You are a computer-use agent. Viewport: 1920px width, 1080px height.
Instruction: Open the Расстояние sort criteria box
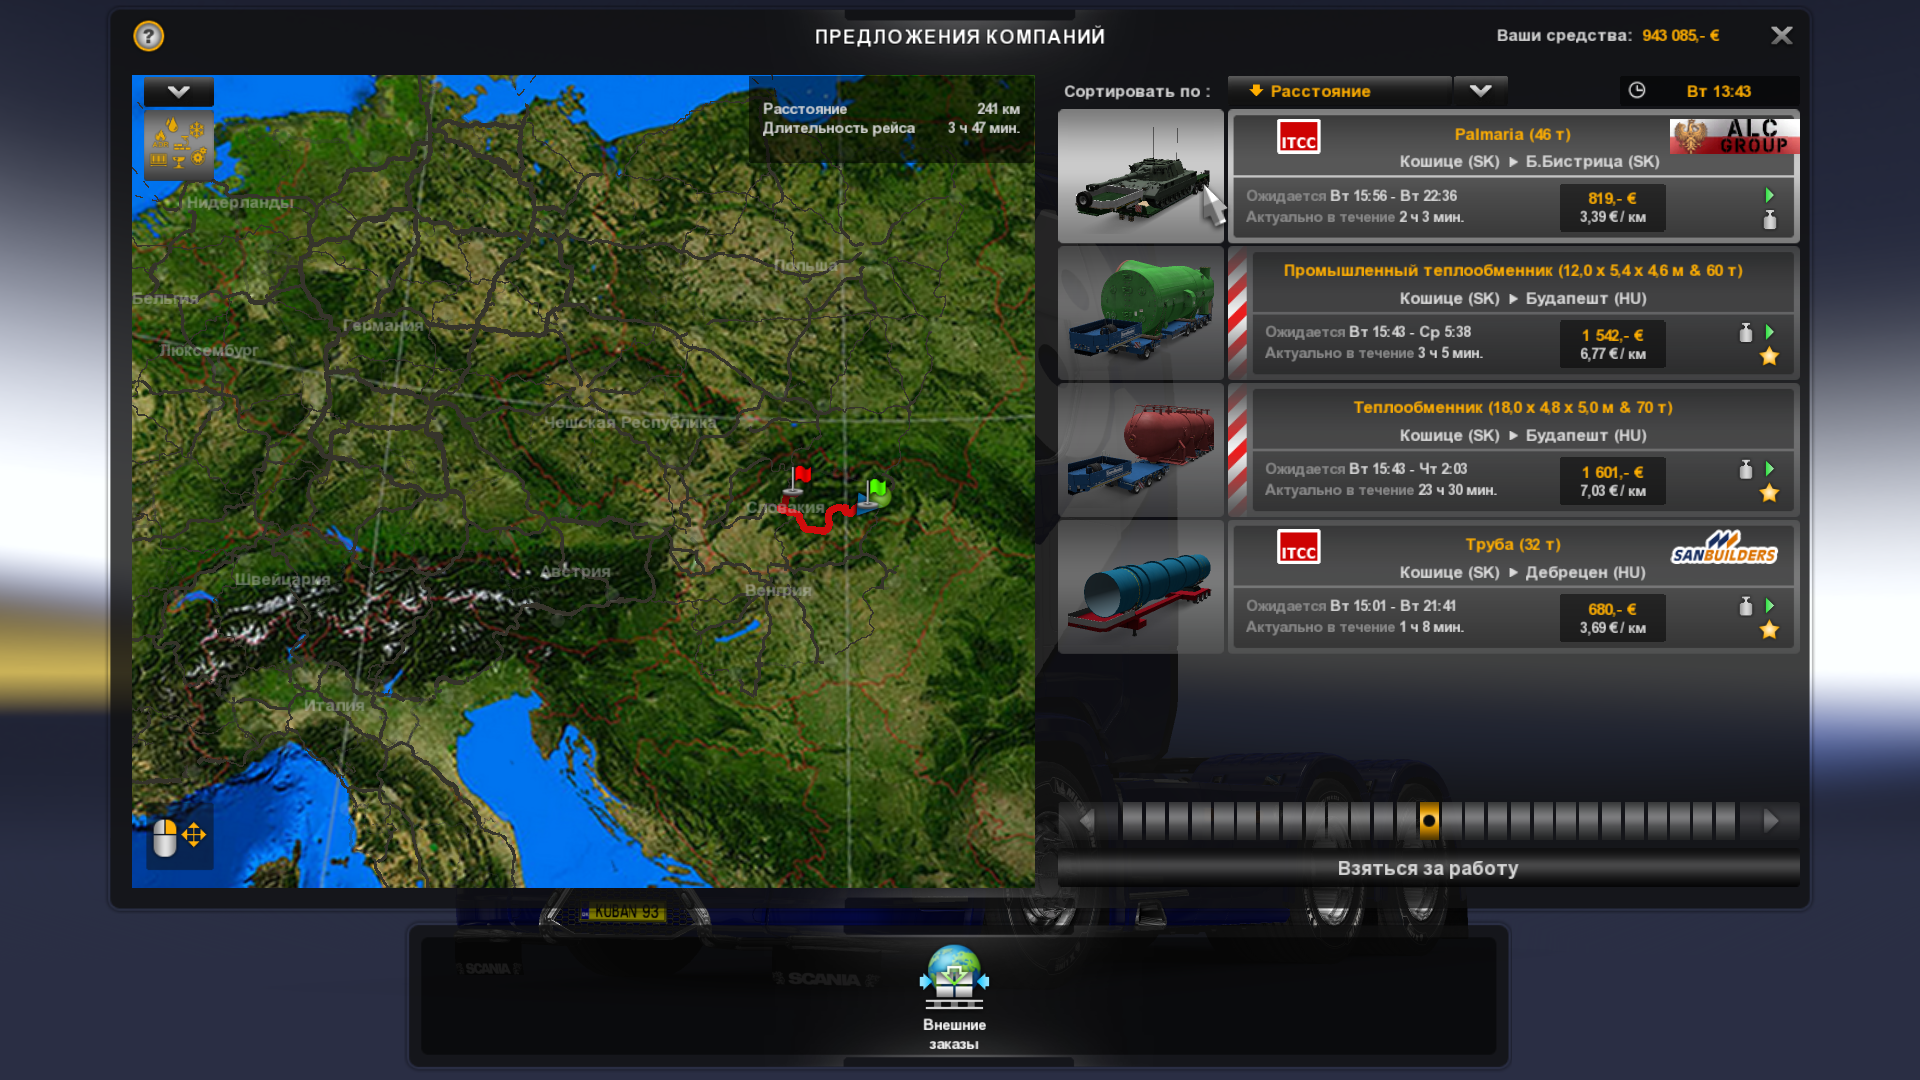1338,91
